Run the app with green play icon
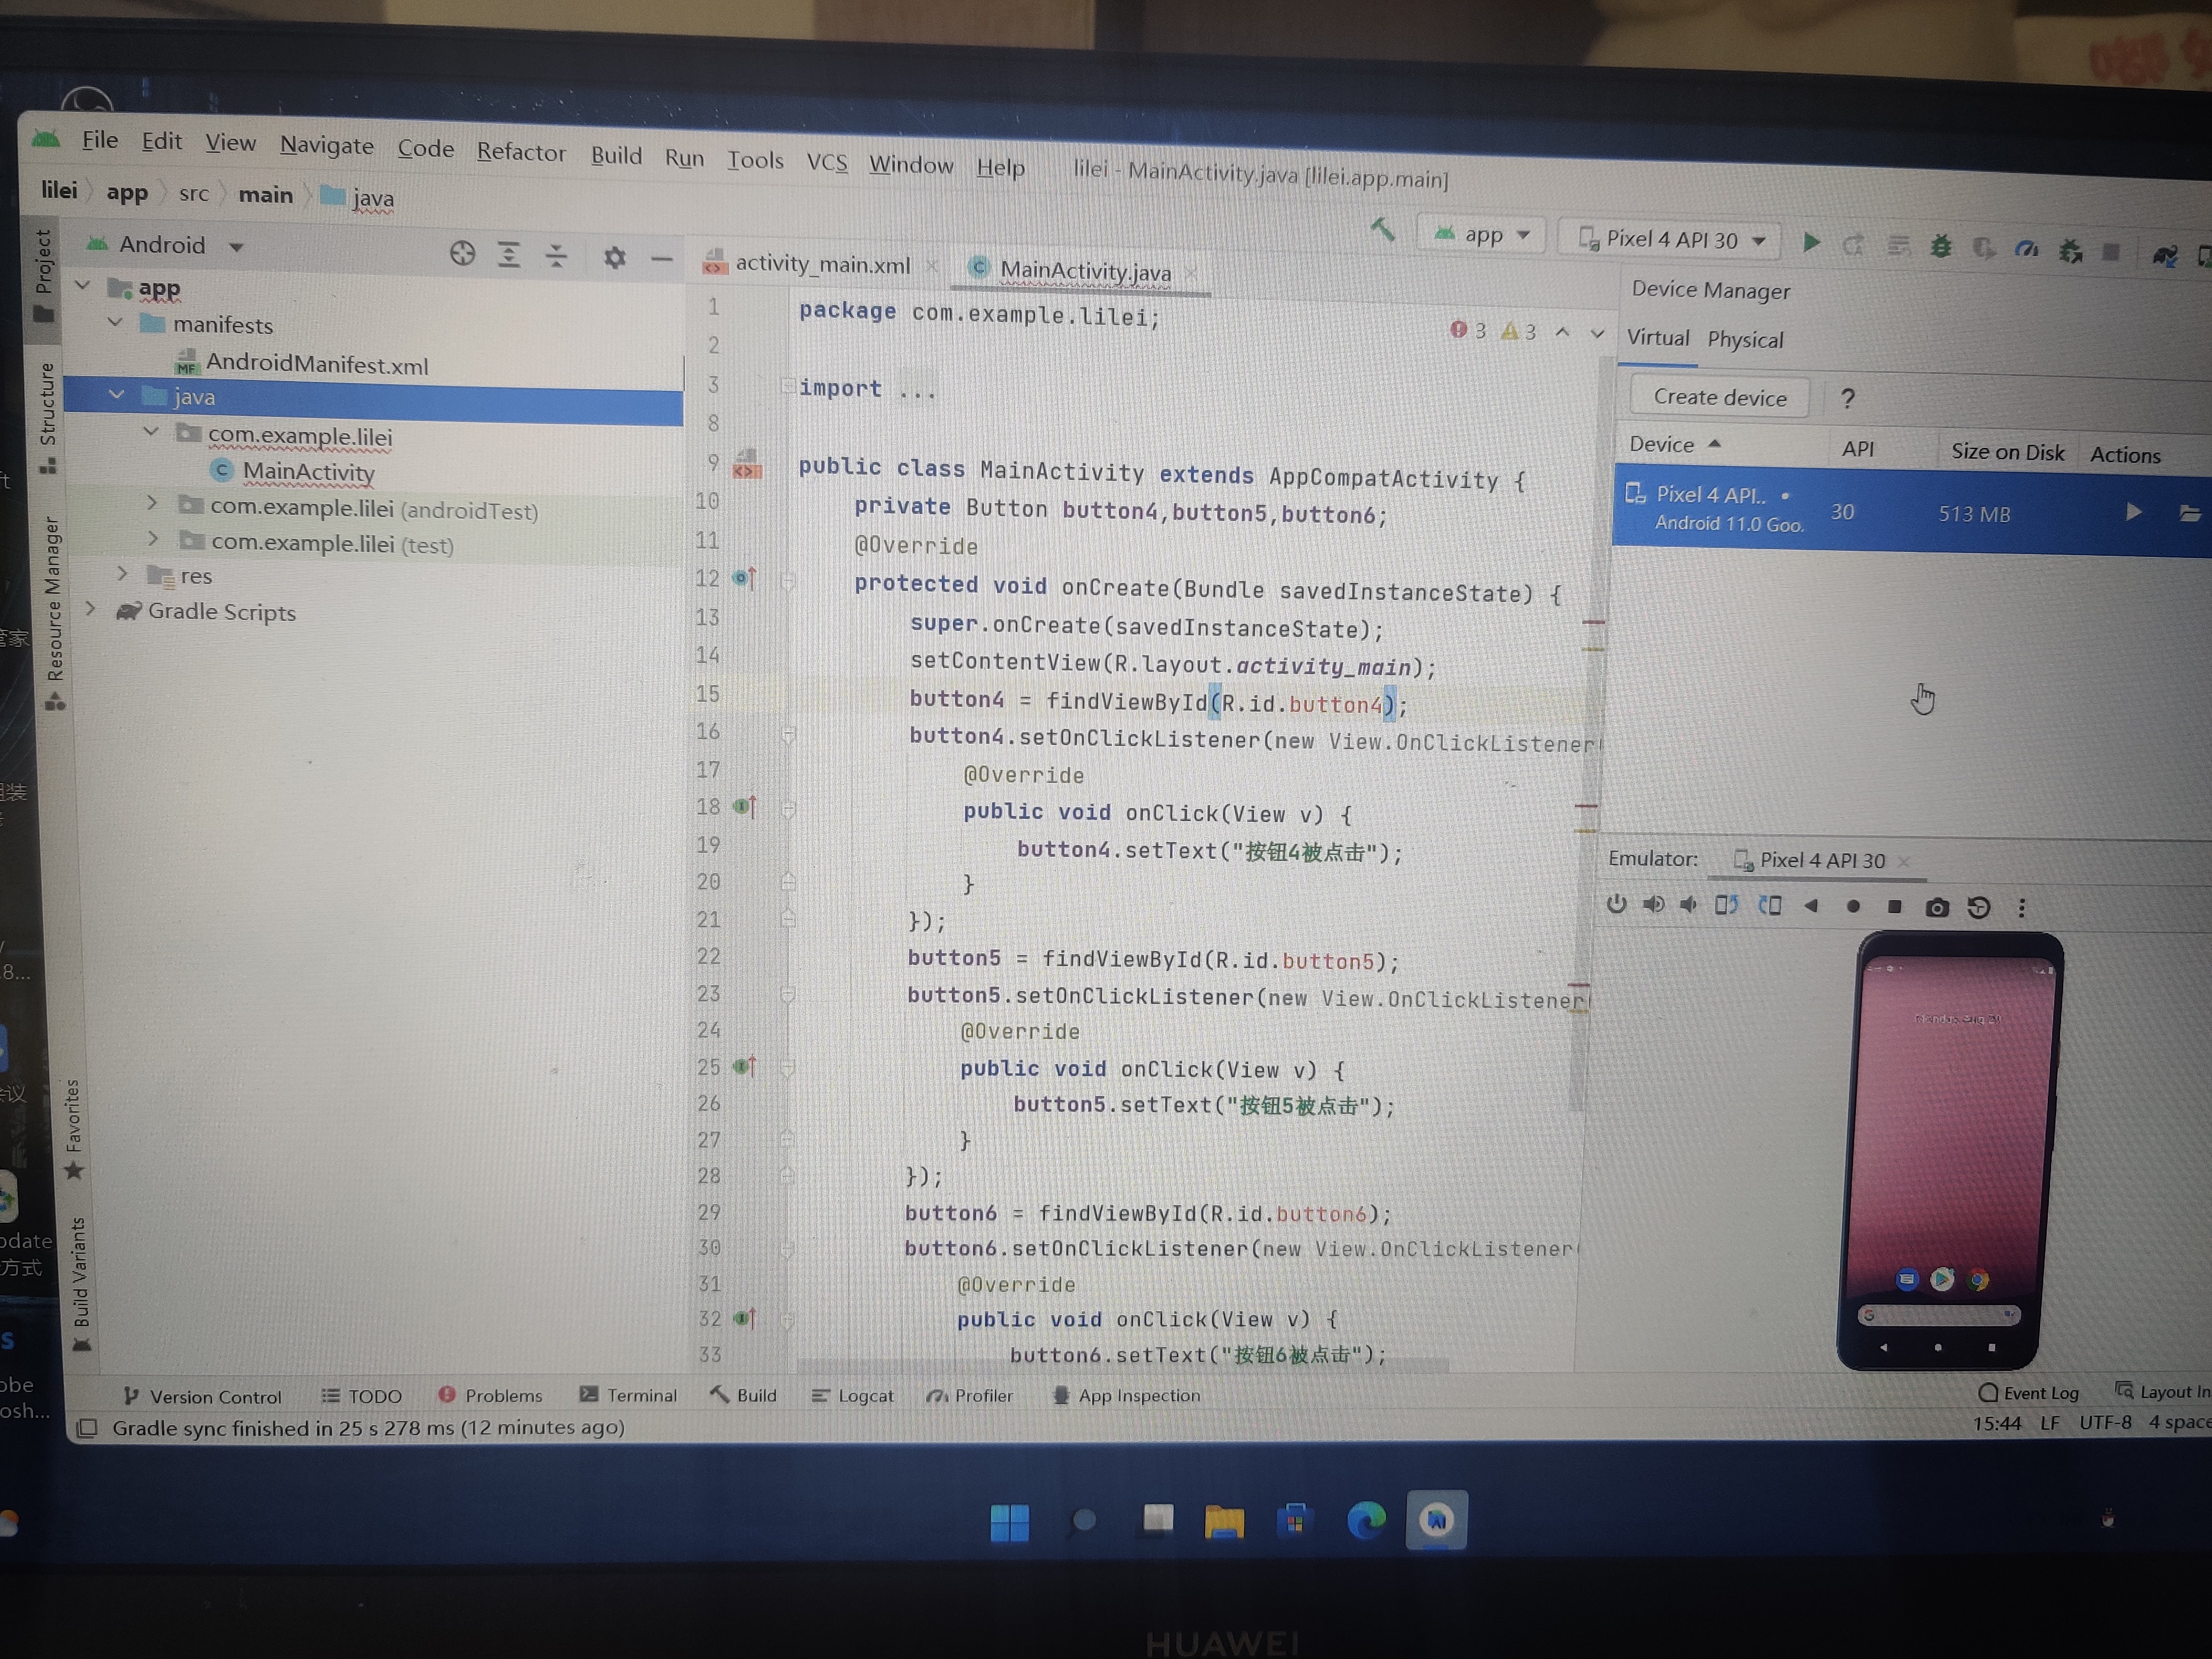The image size is (2212, 1659). coord(1811,242)
